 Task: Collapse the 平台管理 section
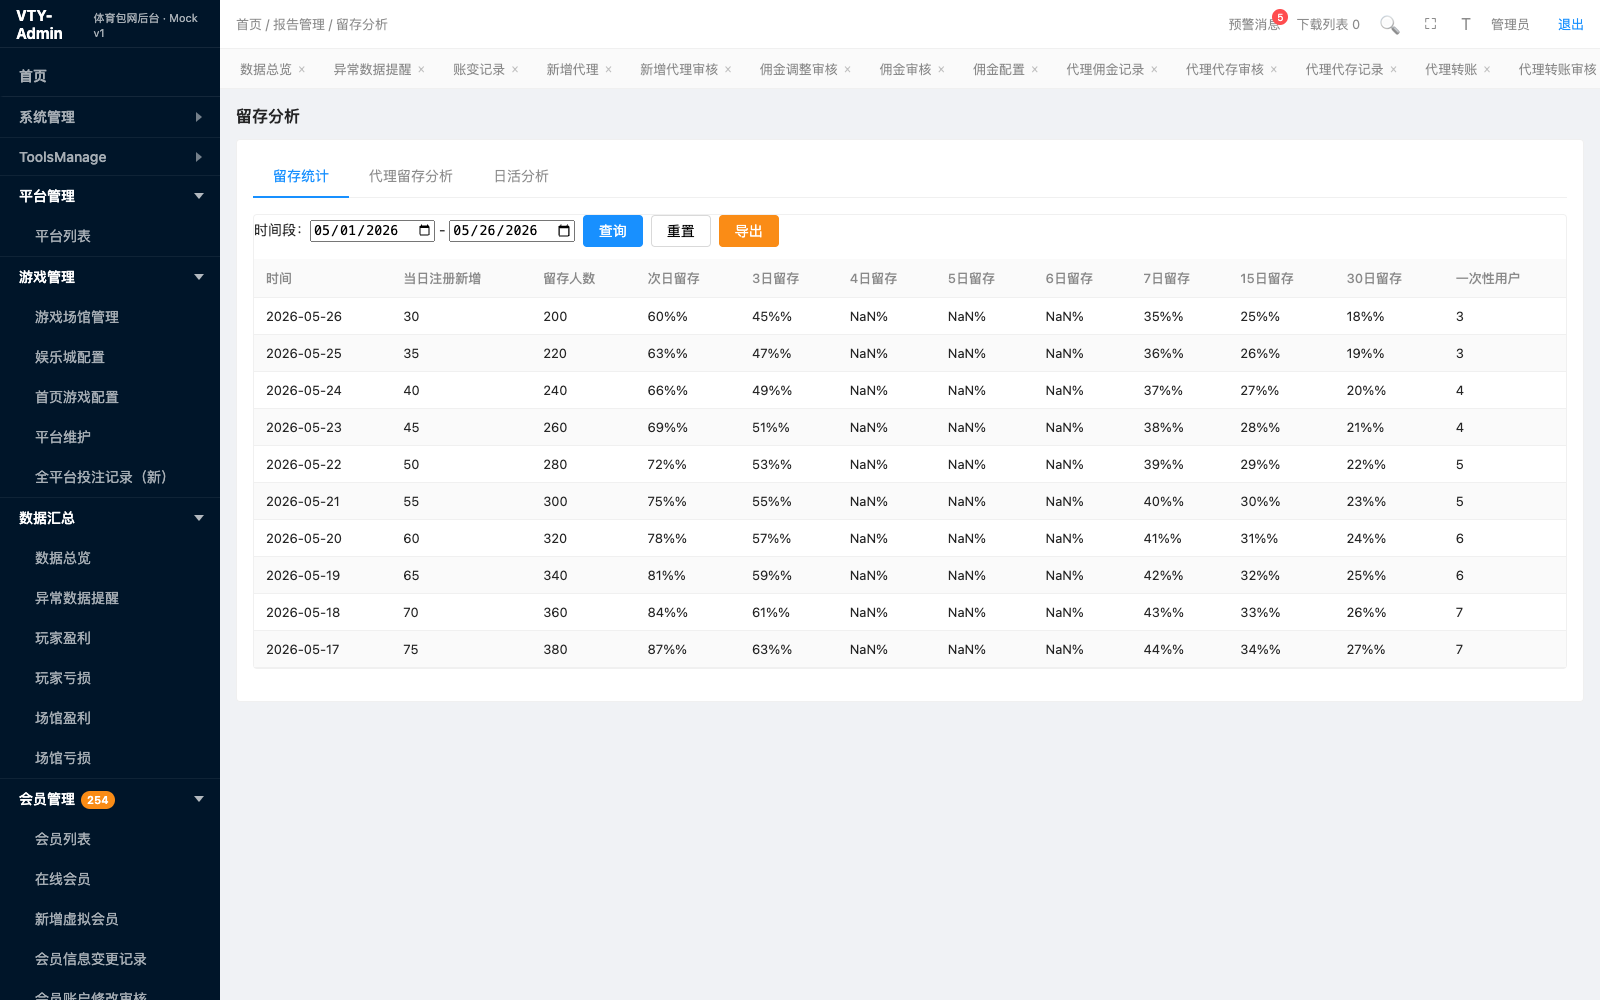(110, 196)
